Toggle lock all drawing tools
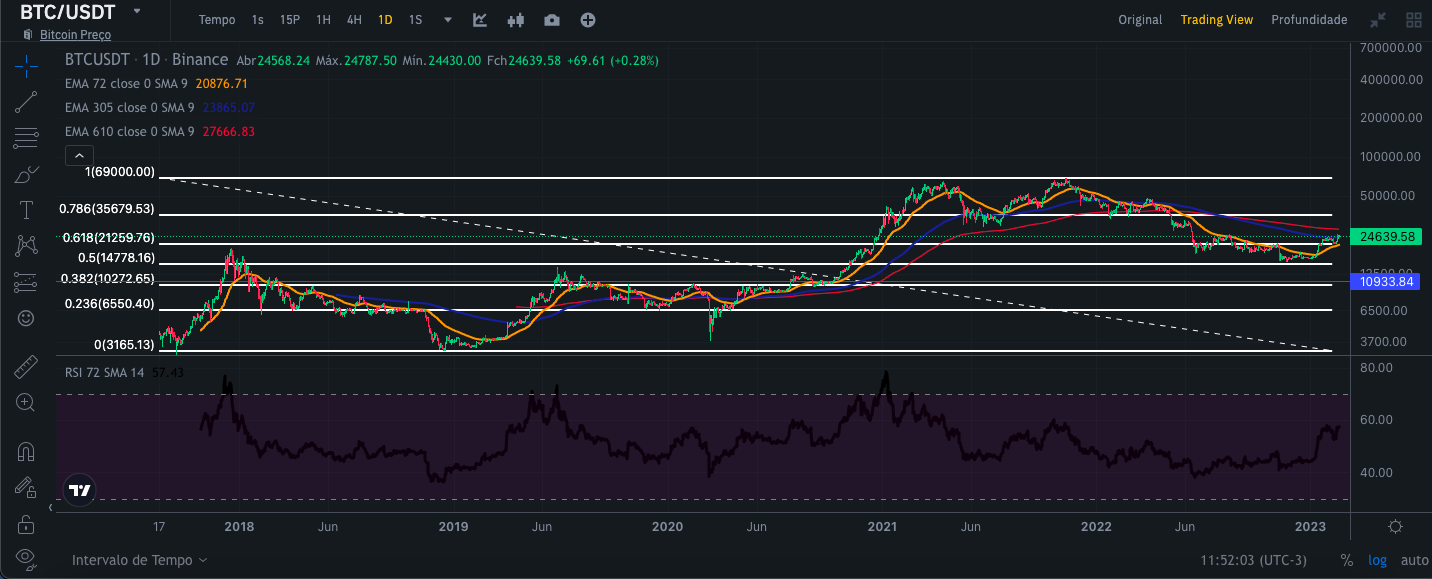Viewport: 1432px width, 579px height. point(26,523)
